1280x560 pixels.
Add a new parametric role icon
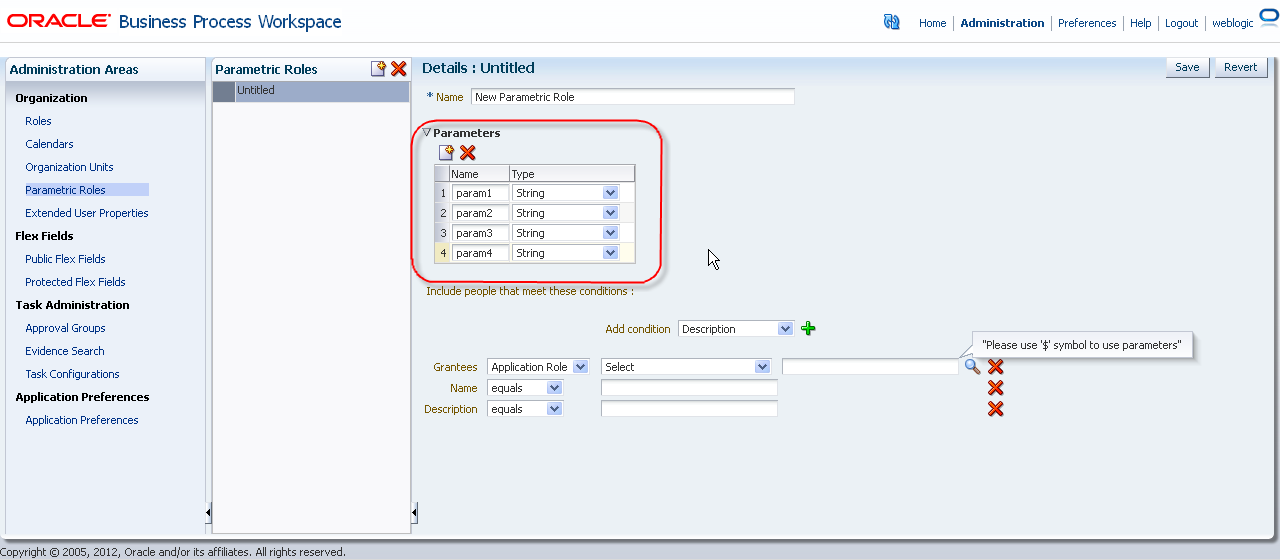(378, 68)
